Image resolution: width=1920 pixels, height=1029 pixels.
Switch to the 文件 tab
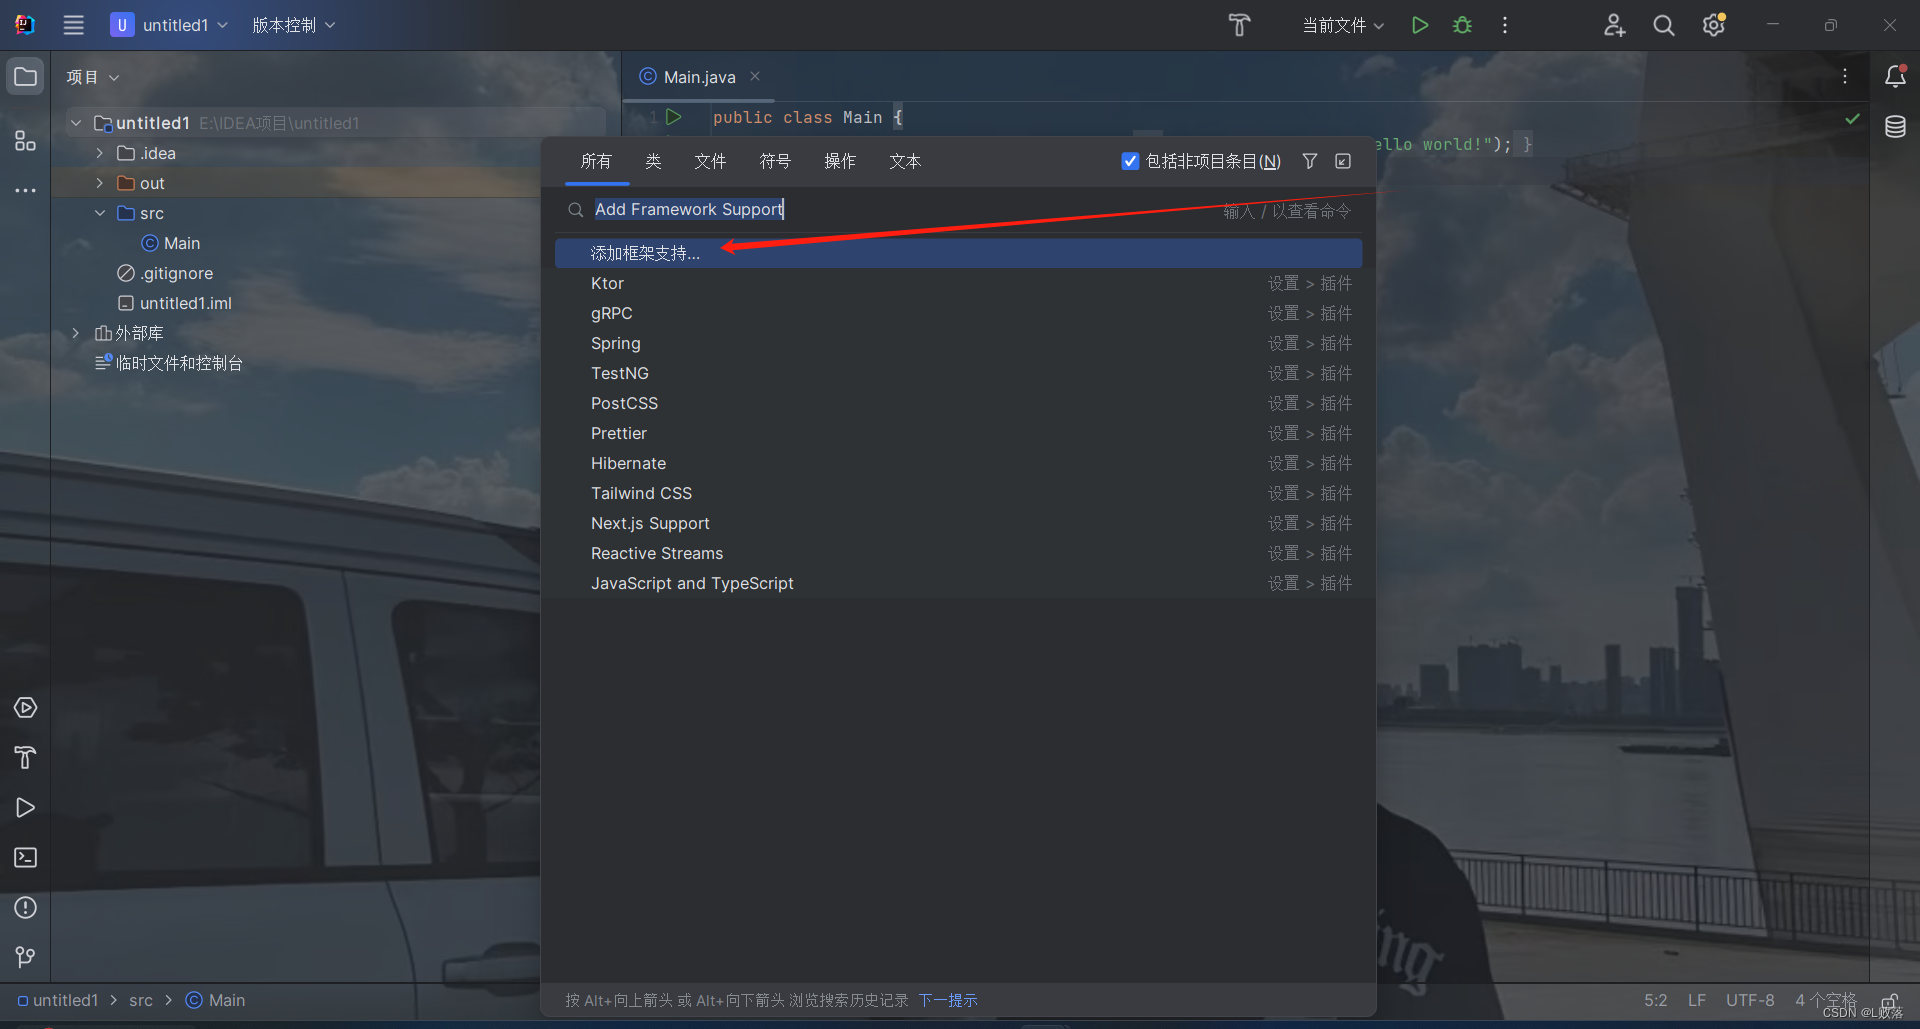[x=710, y=161]
